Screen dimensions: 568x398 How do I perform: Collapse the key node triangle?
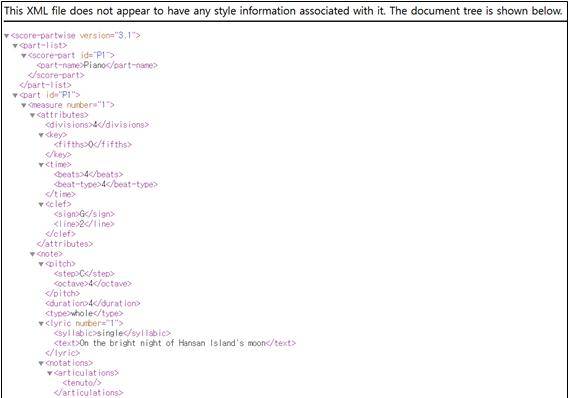41,135
